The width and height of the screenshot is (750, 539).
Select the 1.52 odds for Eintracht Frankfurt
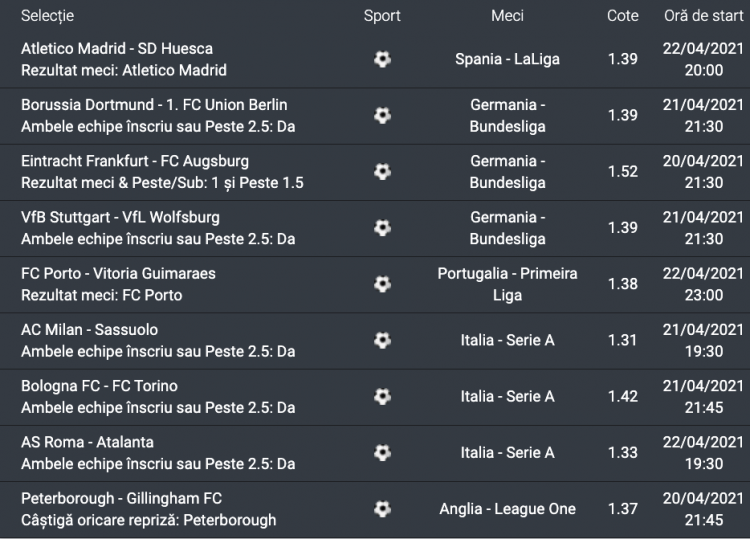(622, 171)
